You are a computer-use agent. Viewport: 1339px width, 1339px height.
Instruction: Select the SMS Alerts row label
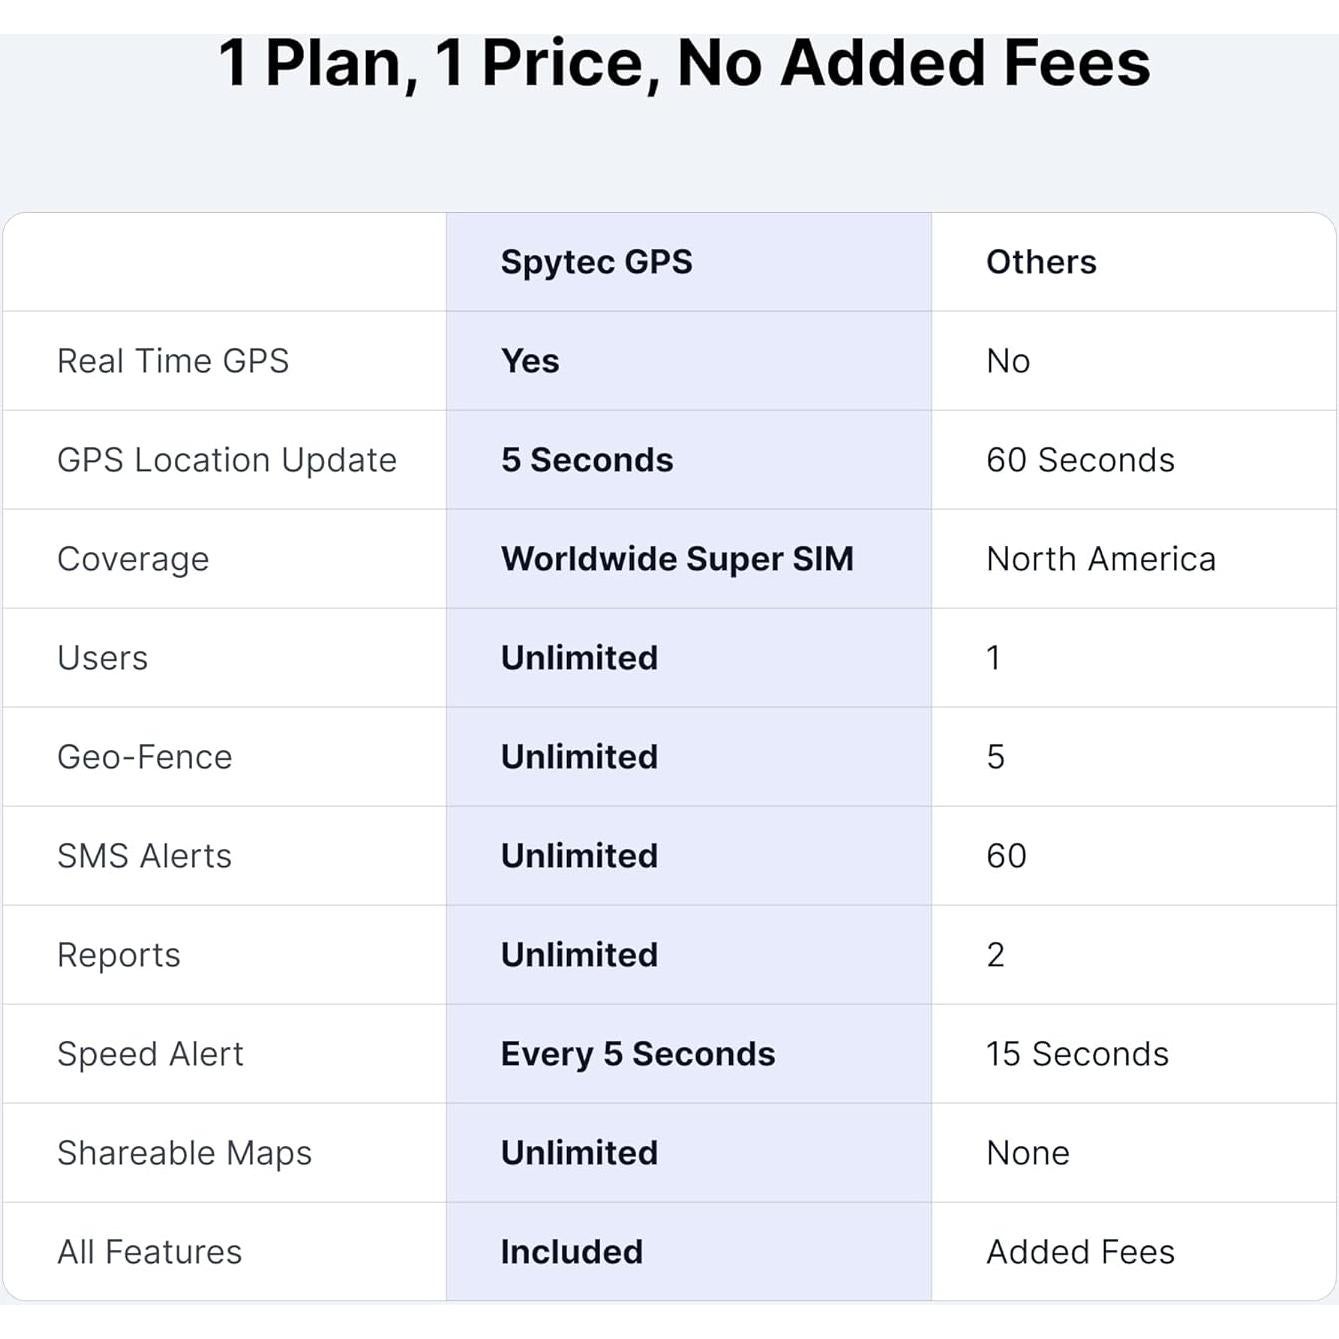[x=144, y=856]
